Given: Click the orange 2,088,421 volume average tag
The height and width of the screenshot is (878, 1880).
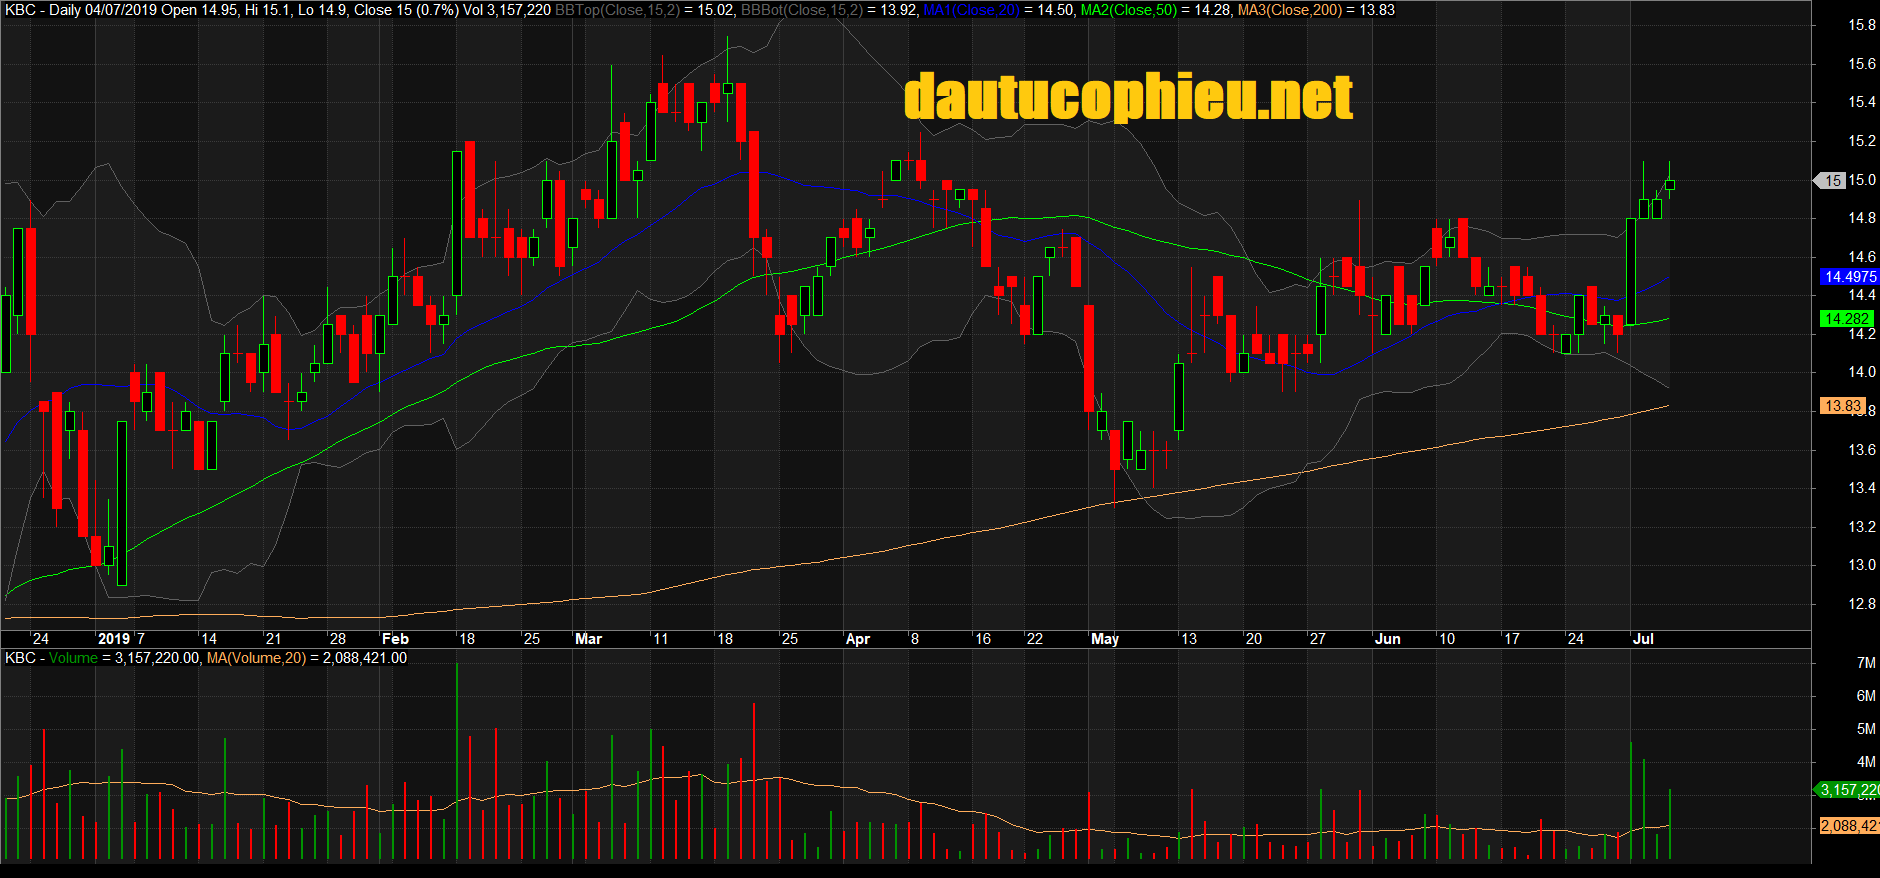Looking at the screenshot, I should [1848, 826].
